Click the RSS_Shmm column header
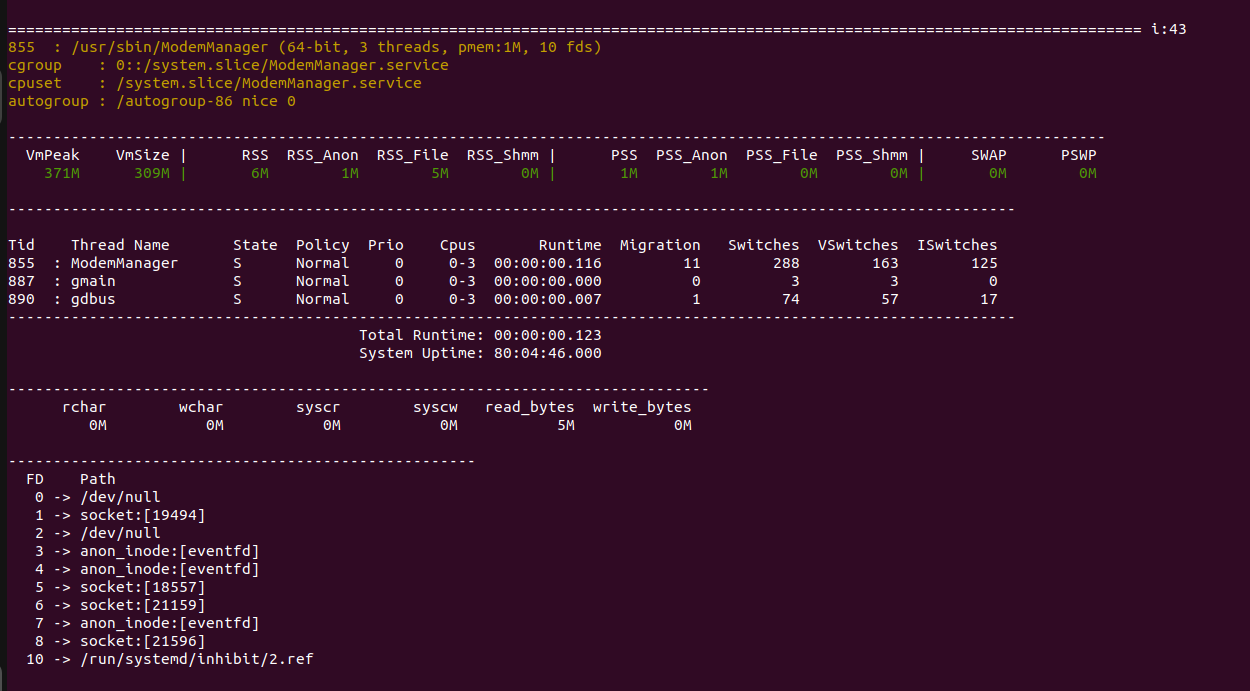This screenshot has width=1250, height=691. coord(503,155)
